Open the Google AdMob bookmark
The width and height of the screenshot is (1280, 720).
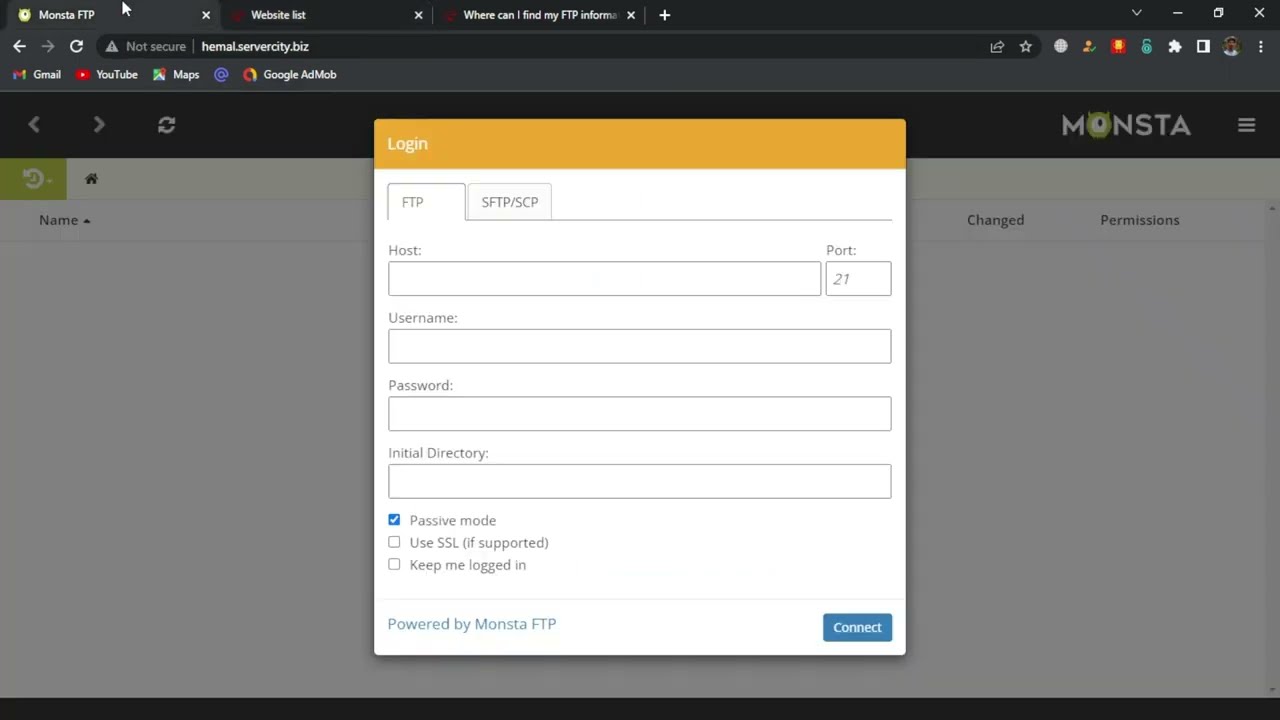pos(290,74)
